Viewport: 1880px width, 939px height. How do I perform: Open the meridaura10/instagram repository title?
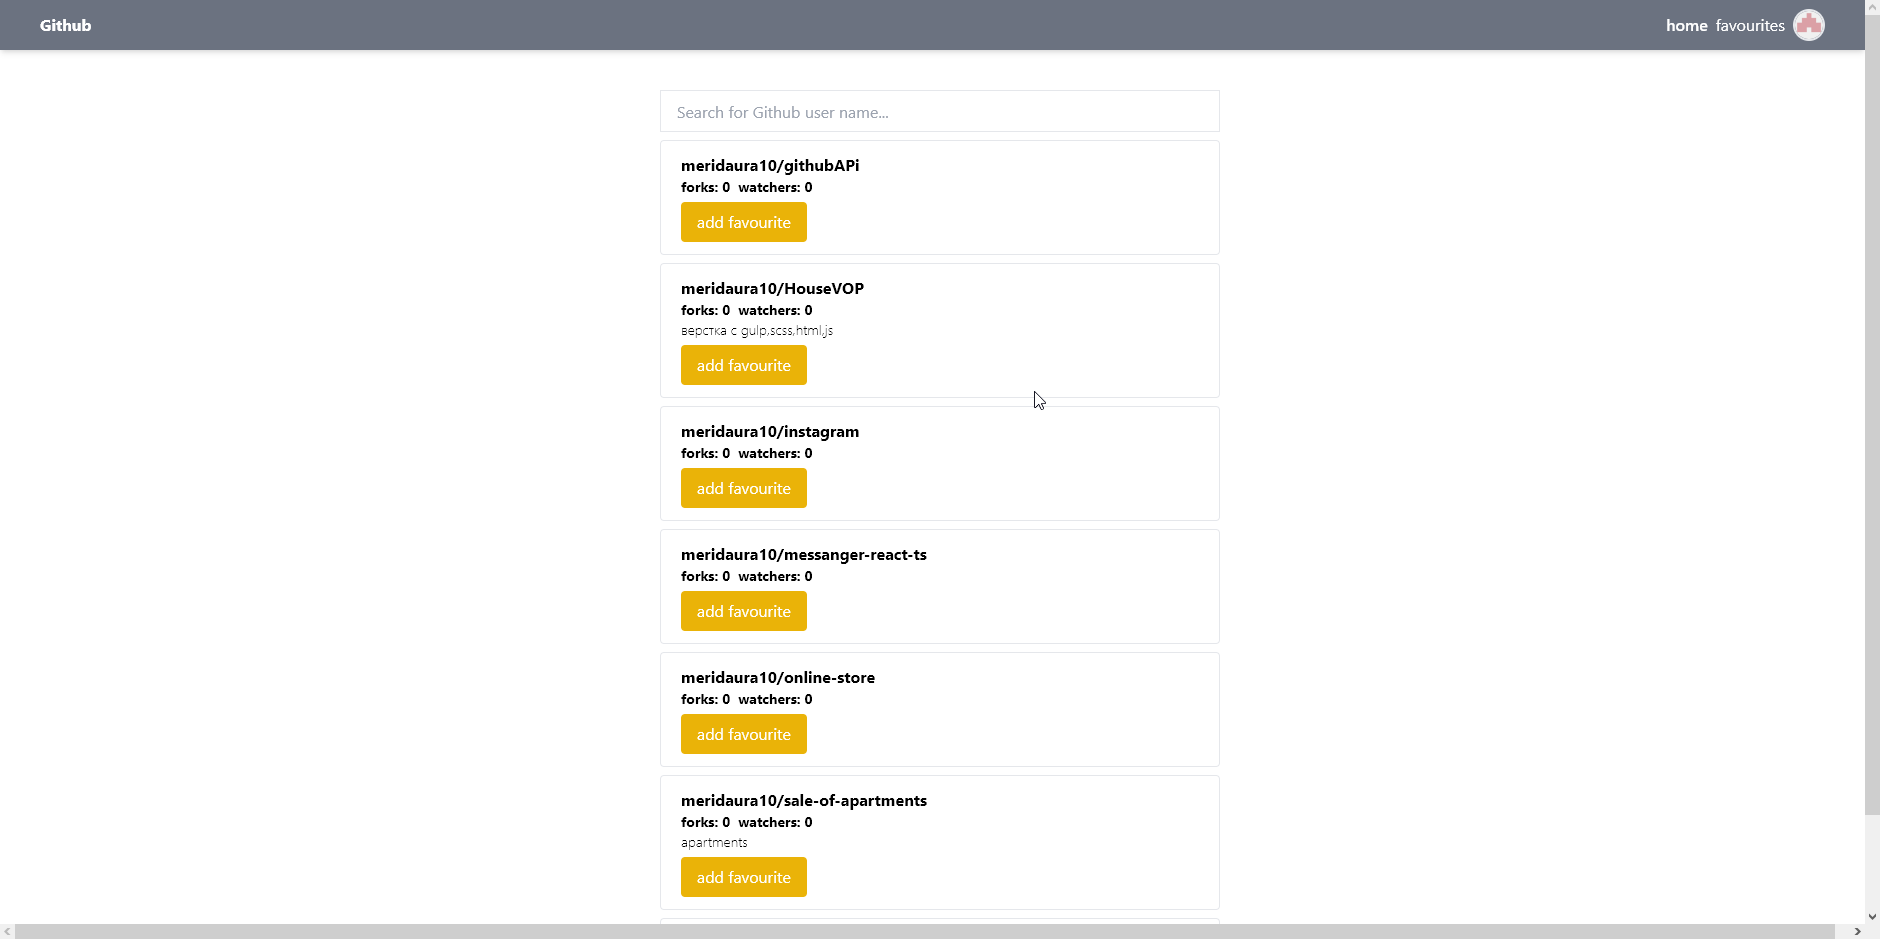tap(770, 431)
